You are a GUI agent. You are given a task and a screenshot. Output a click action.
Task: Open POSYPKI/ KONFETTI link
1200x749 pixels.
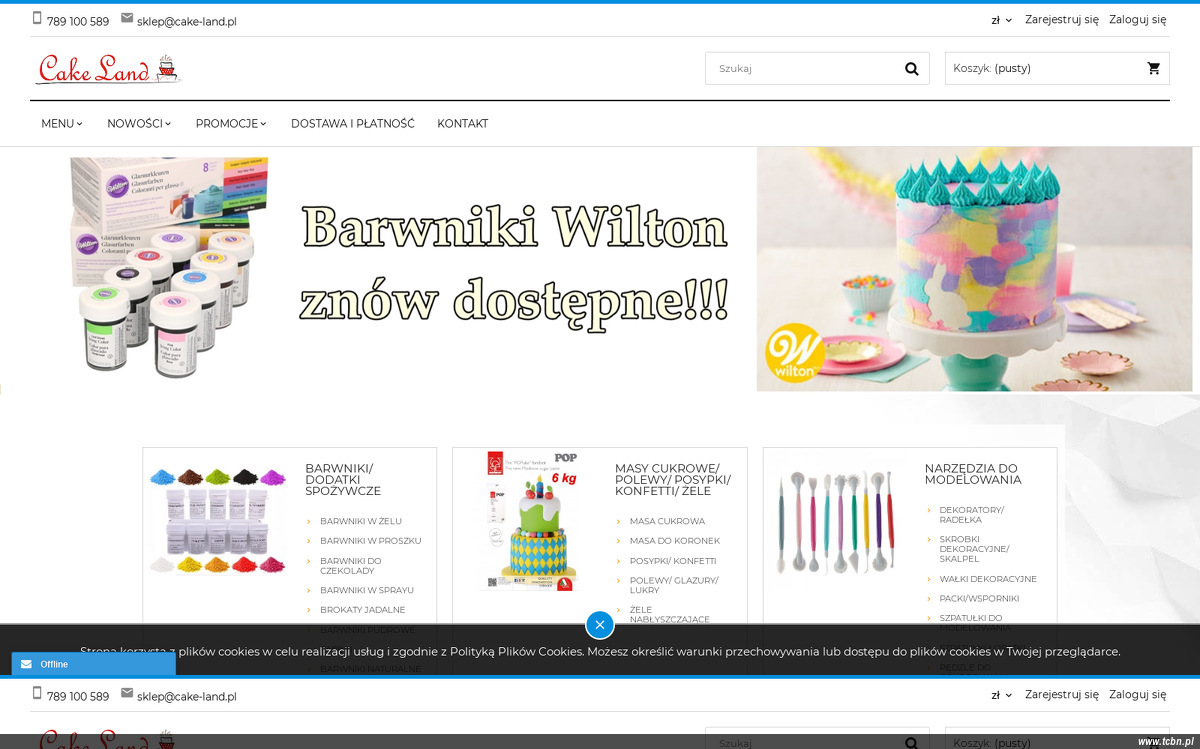(673, 561)
